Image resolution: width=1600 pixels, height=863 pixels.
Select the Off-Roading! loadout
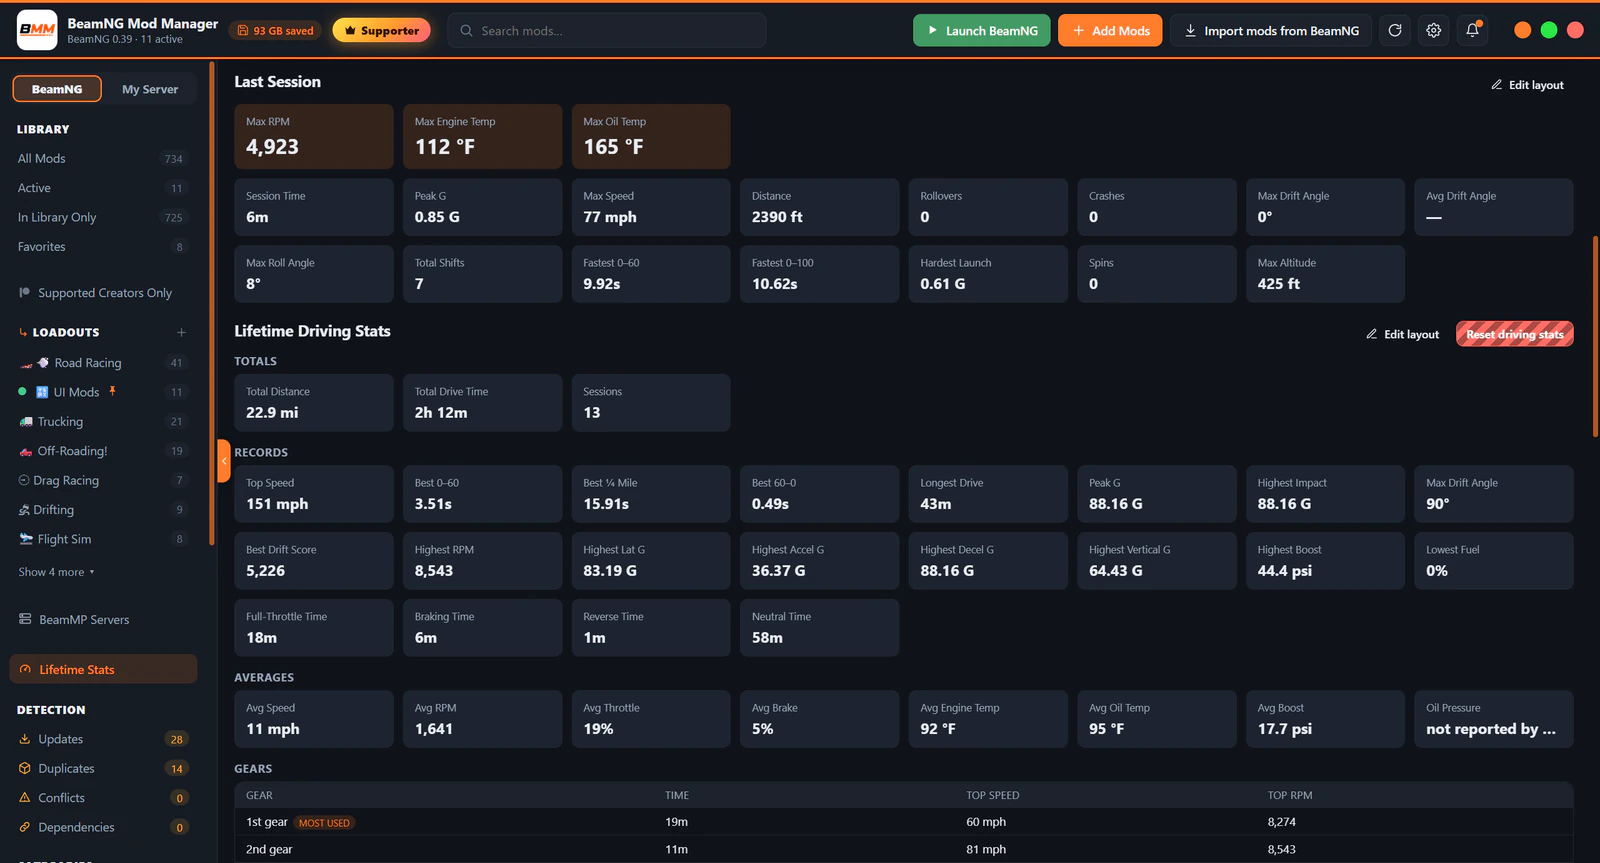click(102, 451)
